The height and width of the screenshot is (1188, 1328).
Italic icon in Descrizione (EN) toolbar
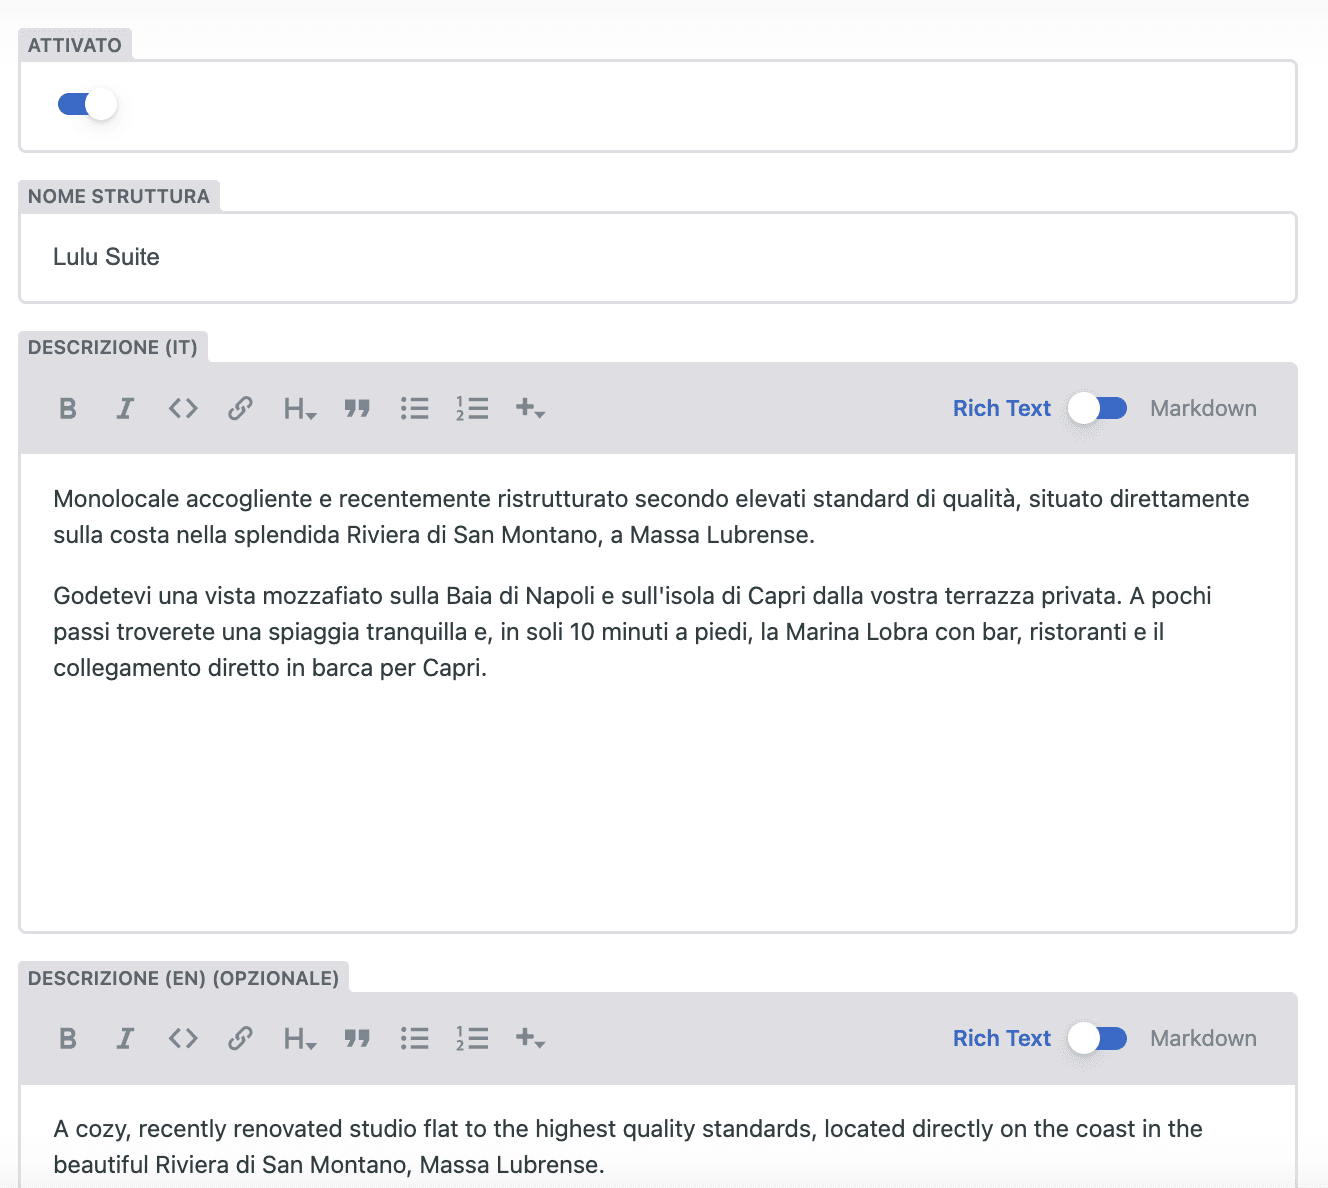point(125,1038)
